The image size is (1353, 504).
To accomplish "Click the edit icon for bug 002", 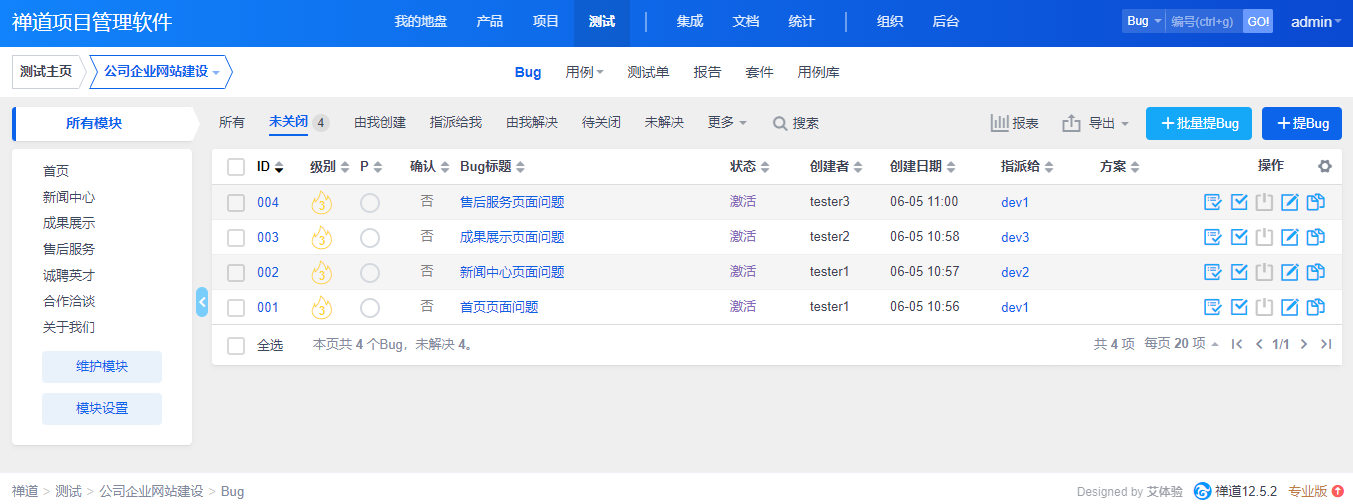I will point(1290,272).
